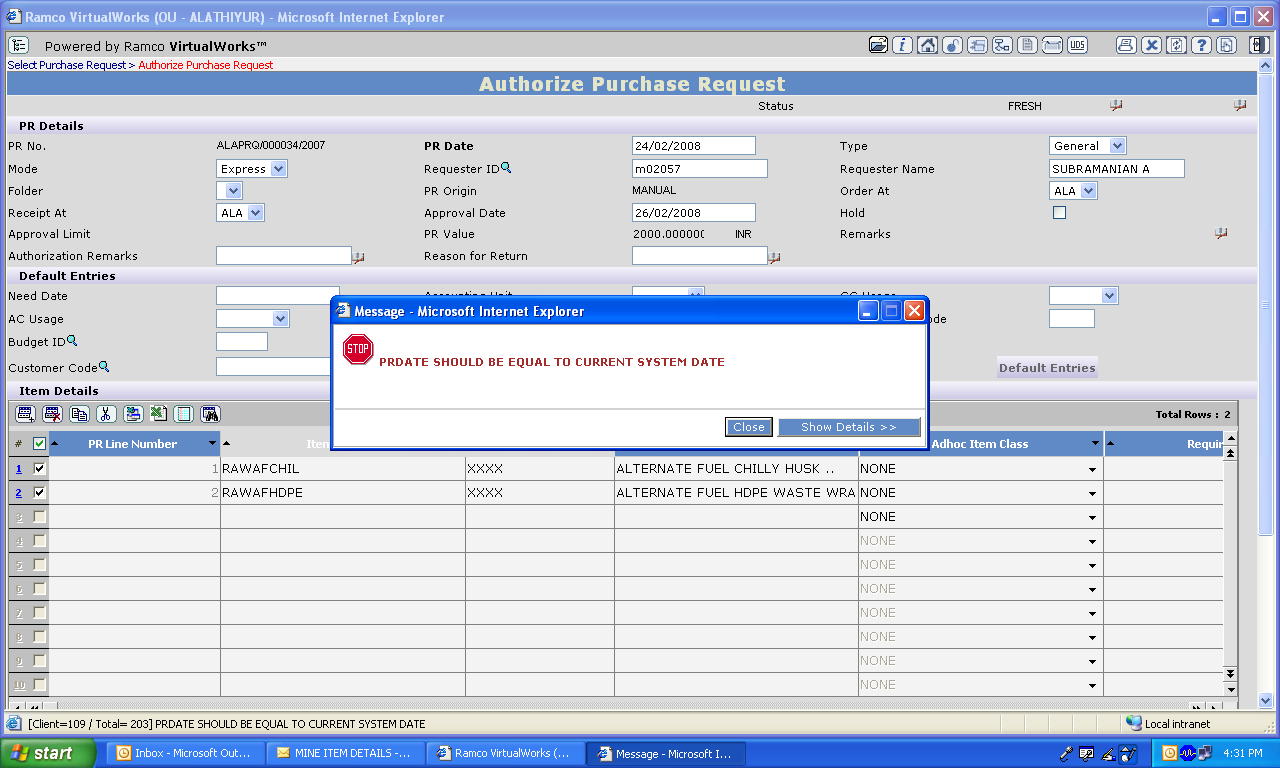The width and height of the screenshot is (1280, 768).
Task: Open the Receipt At dropdown
Action: [x=240, y=213]
